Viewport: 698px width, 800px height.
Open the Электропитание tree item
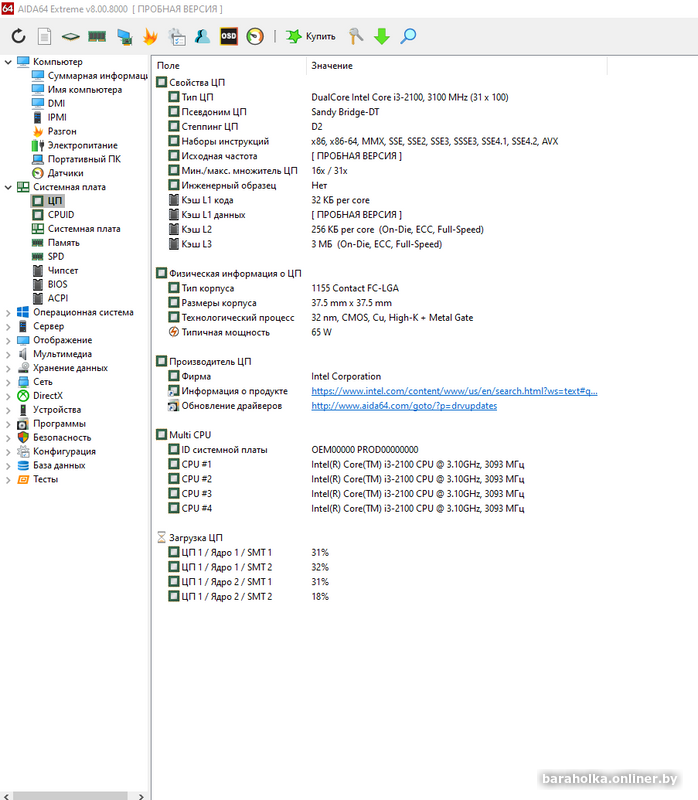coord(74,145)
